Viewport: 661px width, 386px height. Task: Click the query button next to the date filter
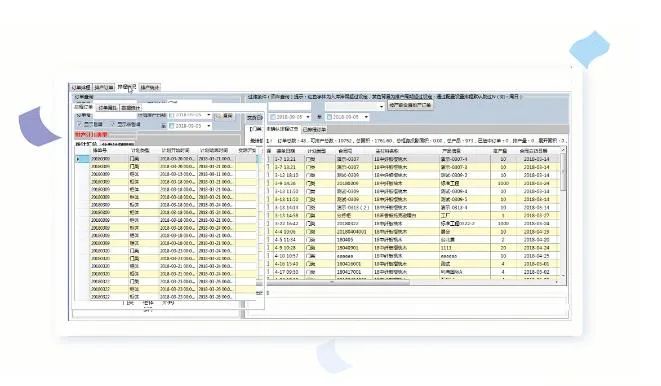click(x=224, y=116)
